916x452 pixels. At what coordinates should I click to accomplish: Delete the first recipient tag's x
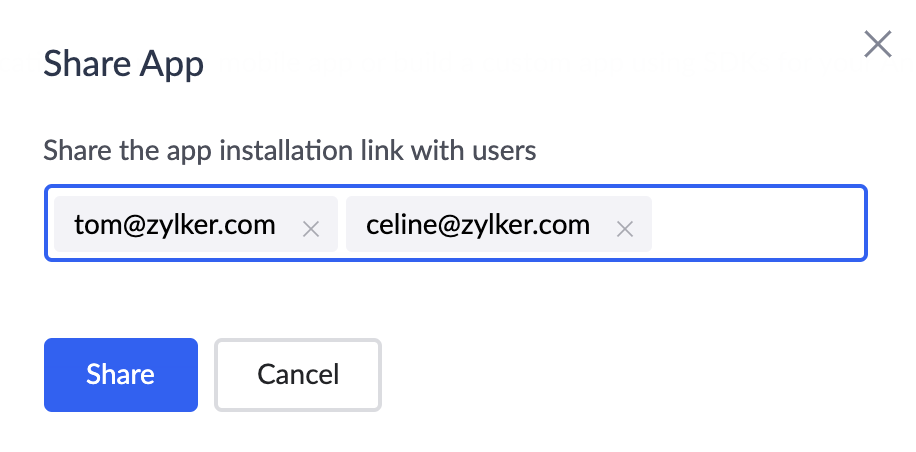[311, 229]
